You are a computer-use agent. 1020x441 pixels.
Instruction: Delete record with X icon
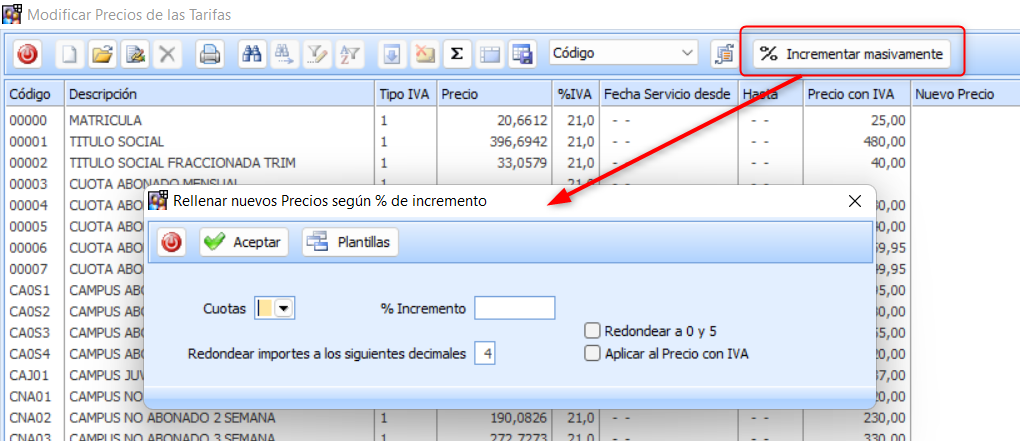coord(167,54)
